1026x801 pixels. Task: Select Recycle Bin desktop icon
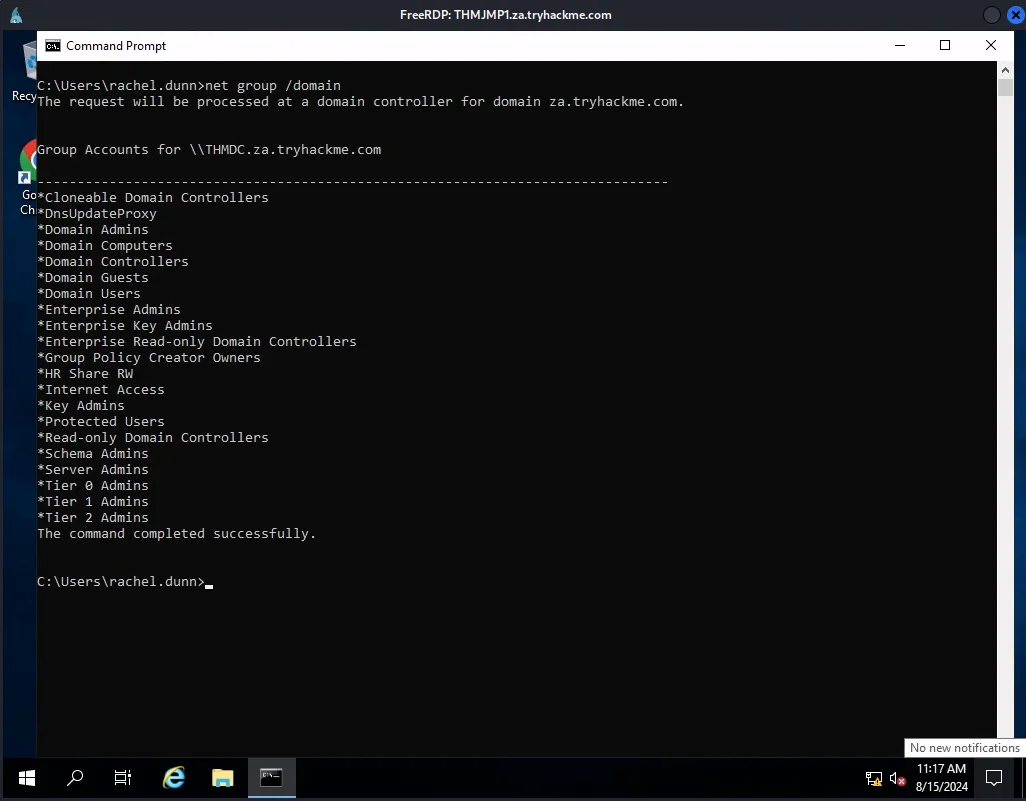[x=24, y=72]
